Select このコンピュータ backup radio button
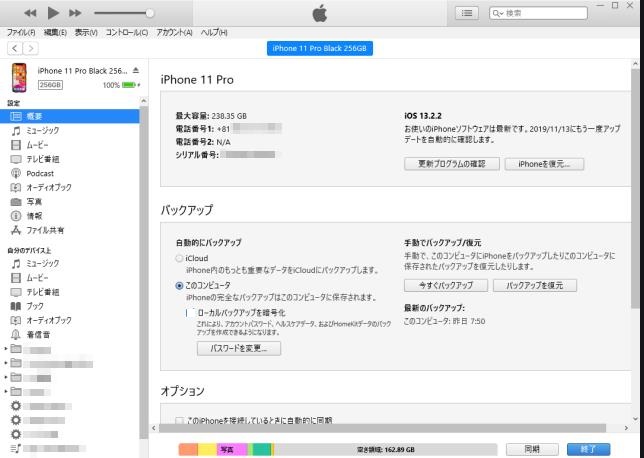The width and height of the screenshot is (644, 458). [x=179, y=285]
